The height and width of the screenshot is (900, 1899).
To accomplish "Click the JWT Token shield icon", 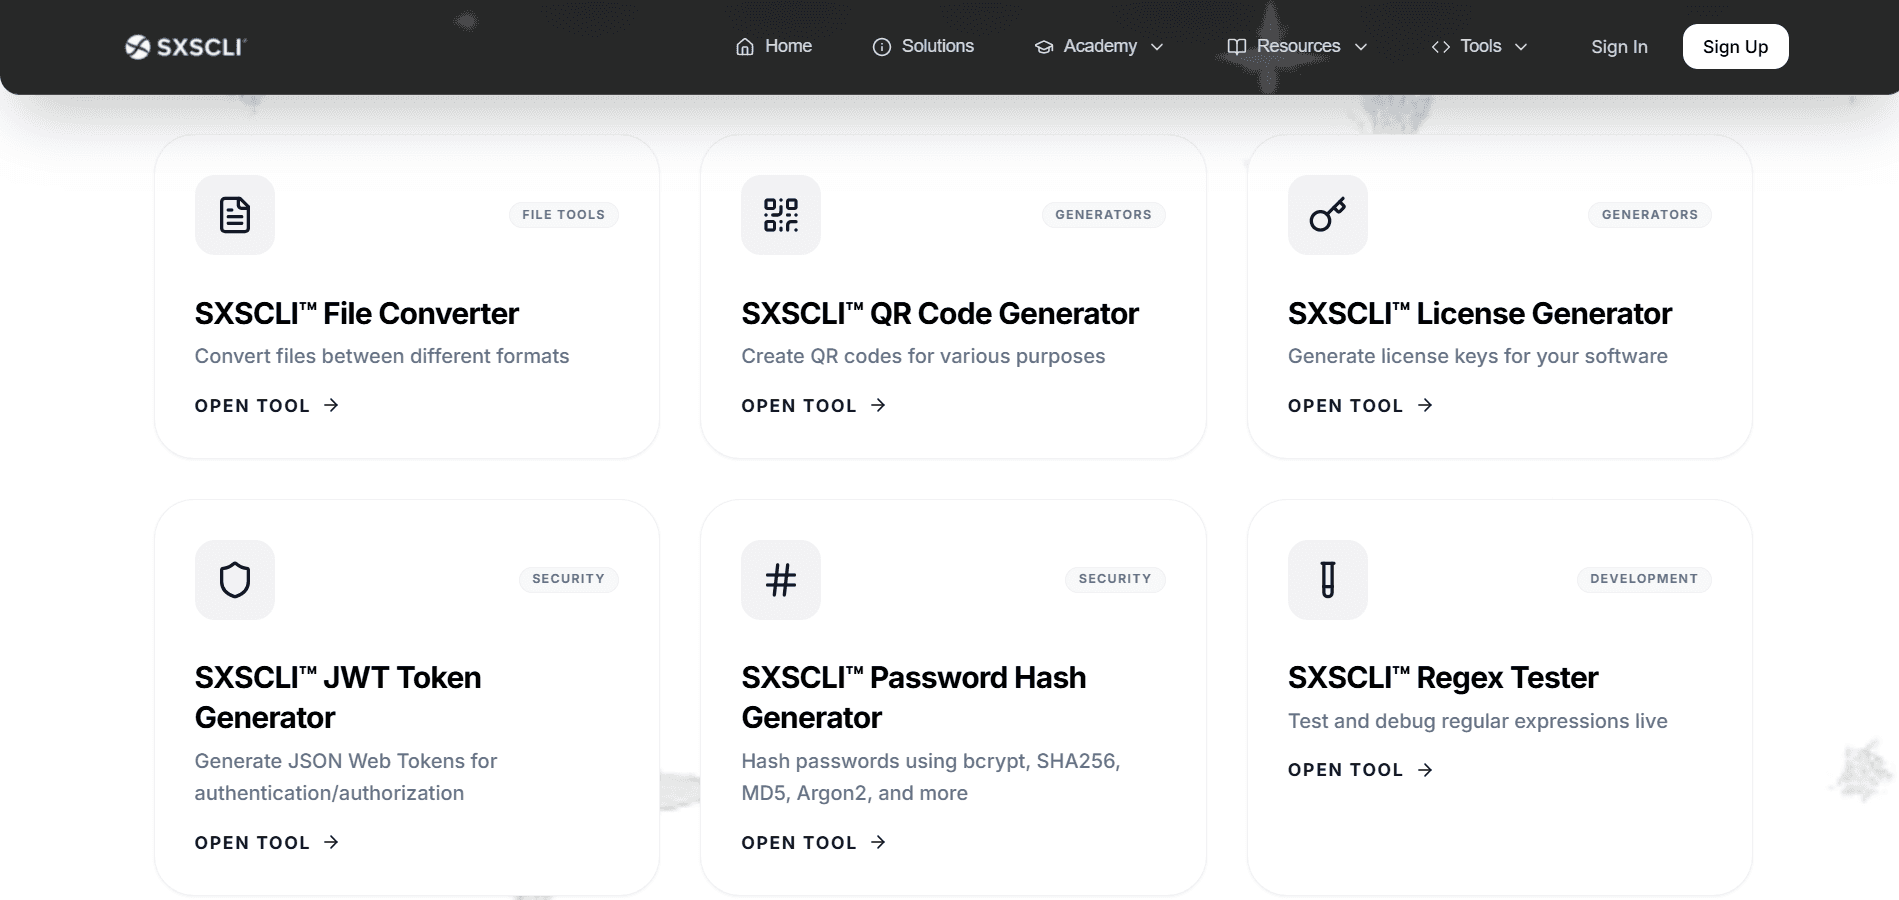I will (x=235, y=580).
